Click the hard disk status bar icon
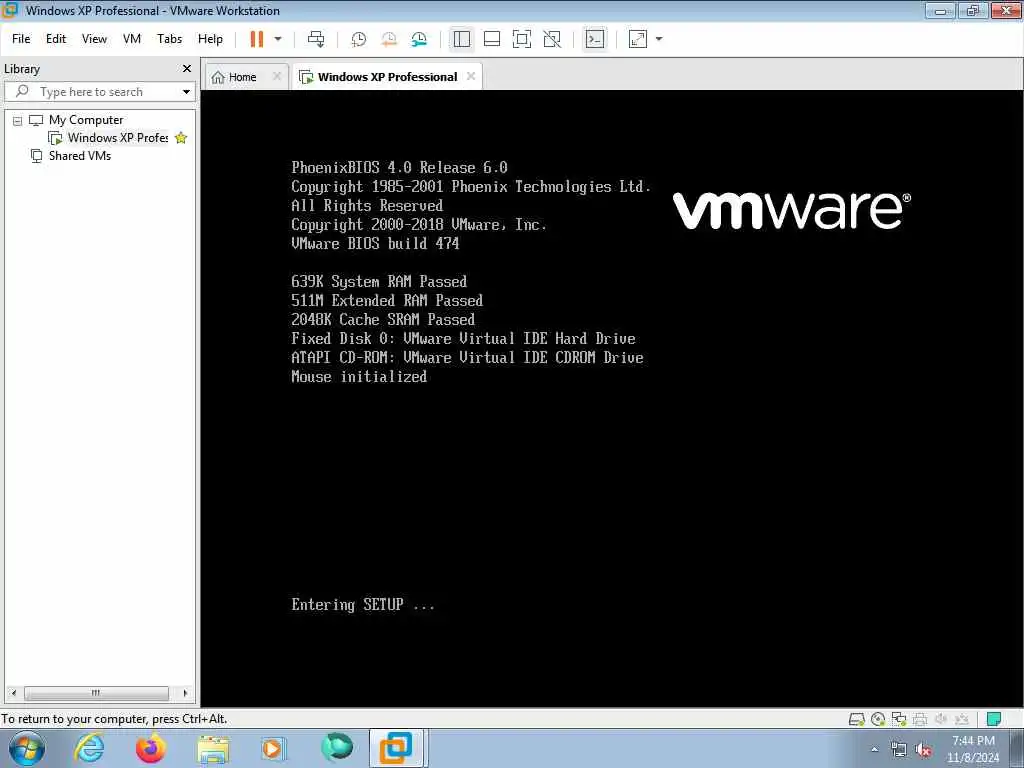1024x768 pixels. (x=857, y=720)
